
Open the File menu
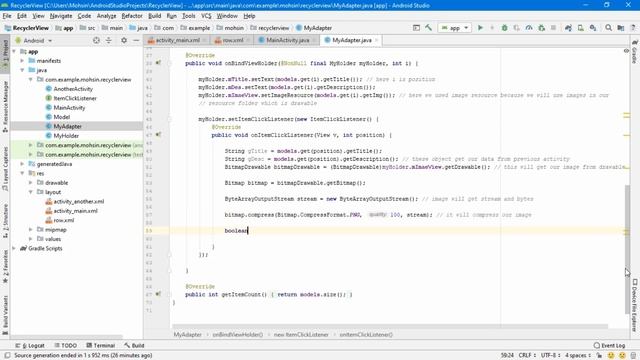click(x=7, y=16)
